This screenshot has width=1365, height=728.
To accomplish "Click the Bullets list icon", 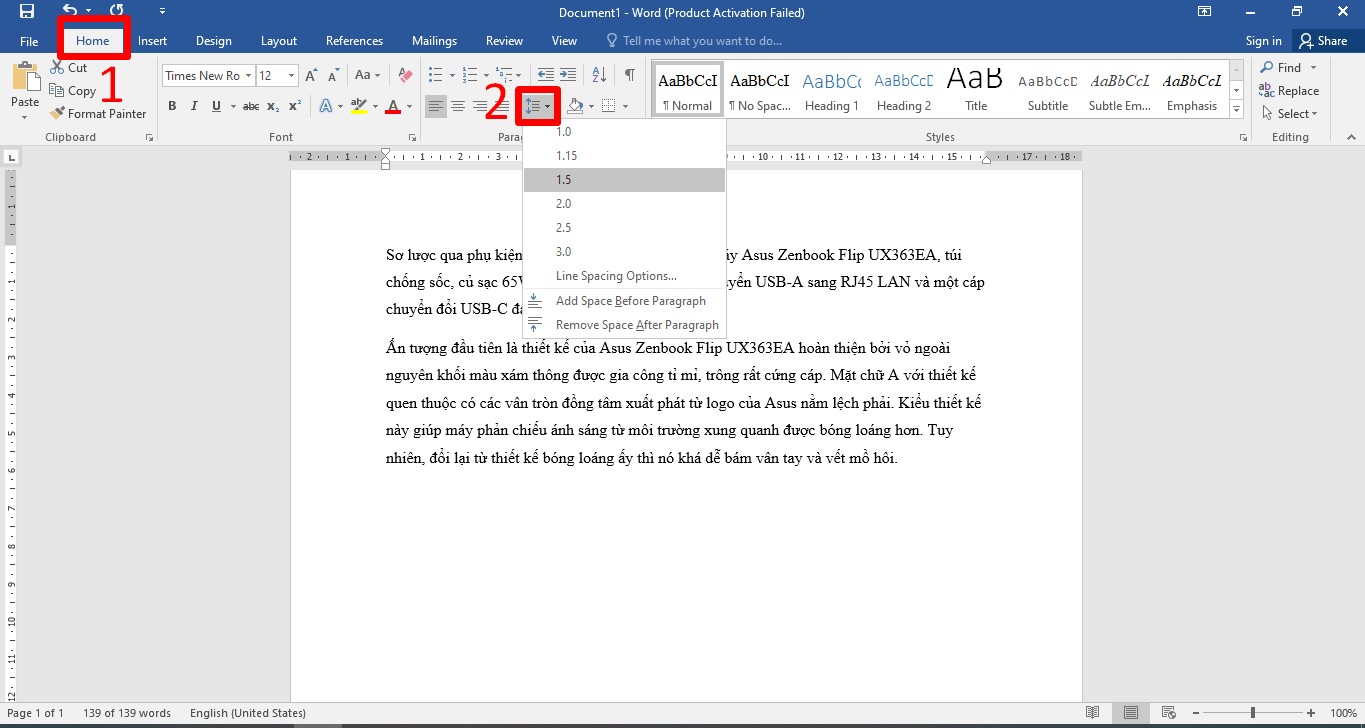I will point(436,76).
